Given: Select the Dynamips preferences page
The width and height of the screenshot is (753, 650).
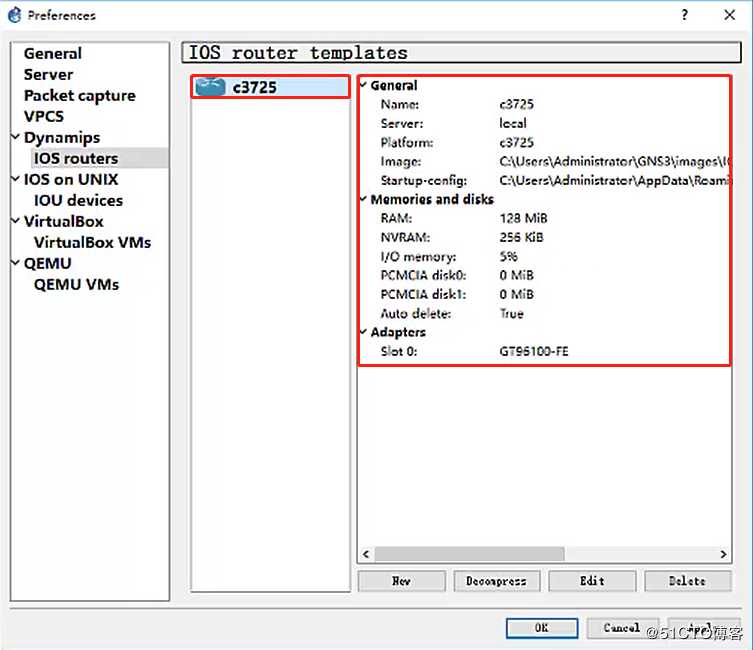Looking at the screenshot, I should [x=62, y=138].
